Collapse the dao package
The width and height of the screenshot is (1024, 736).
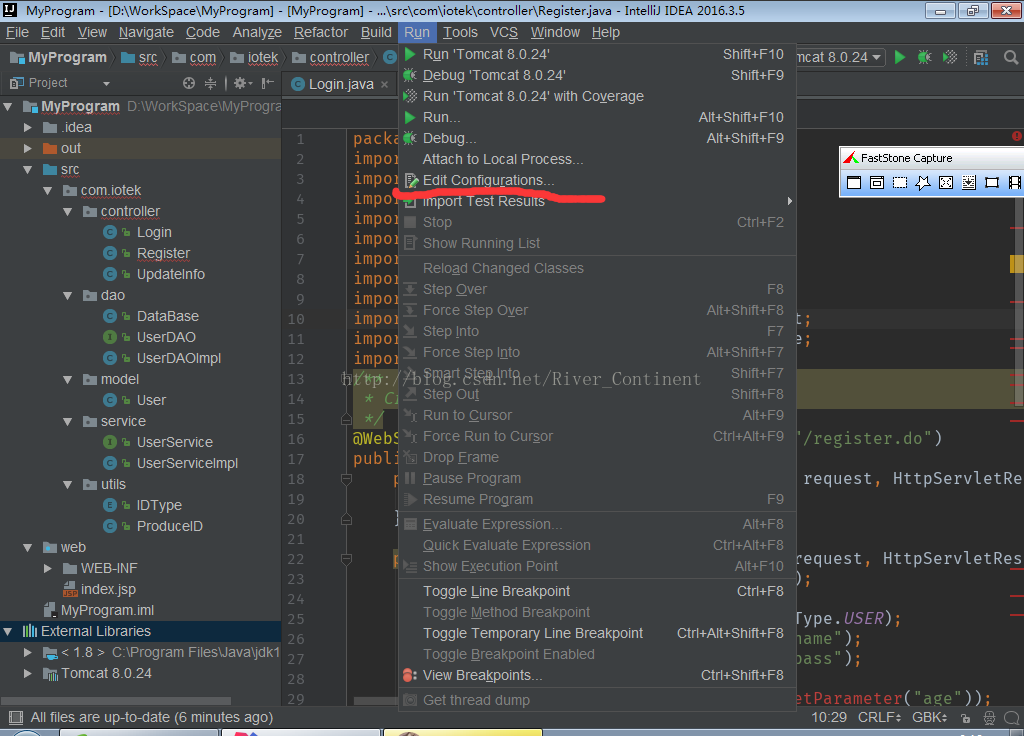(x=68, y=296)
